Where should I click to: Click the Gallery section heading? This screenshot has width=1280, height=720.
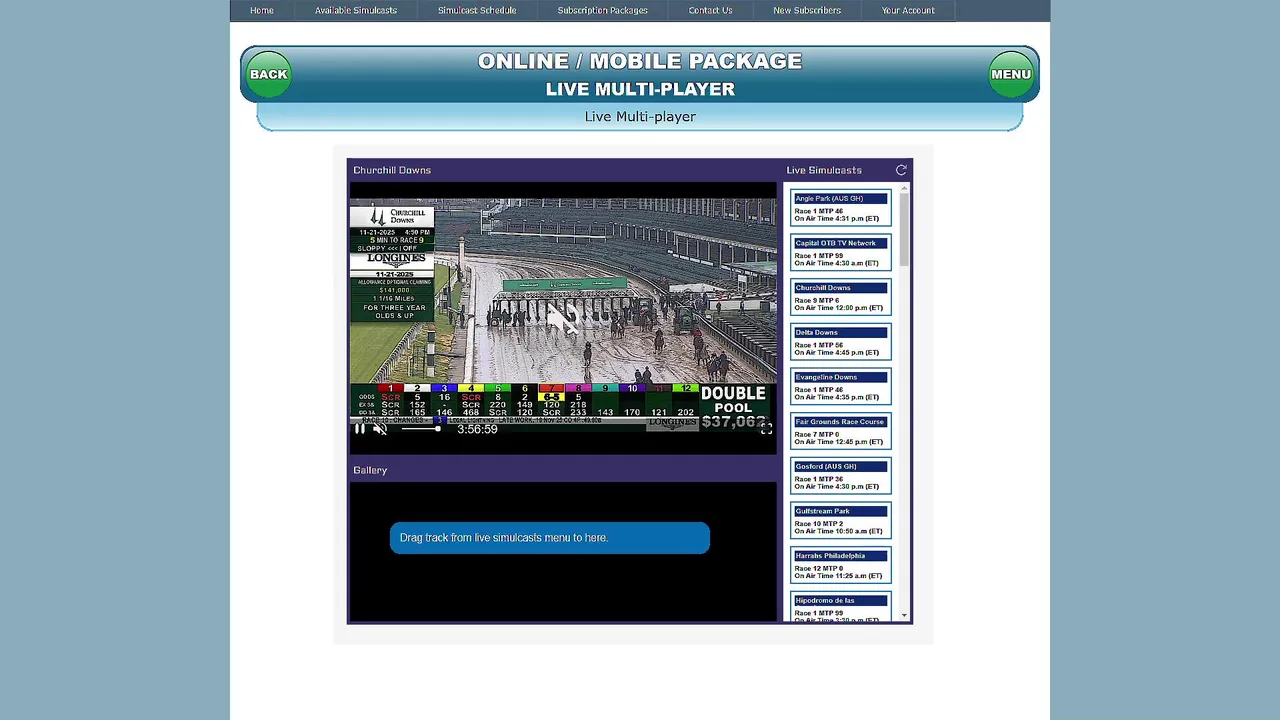click(370, 470)
